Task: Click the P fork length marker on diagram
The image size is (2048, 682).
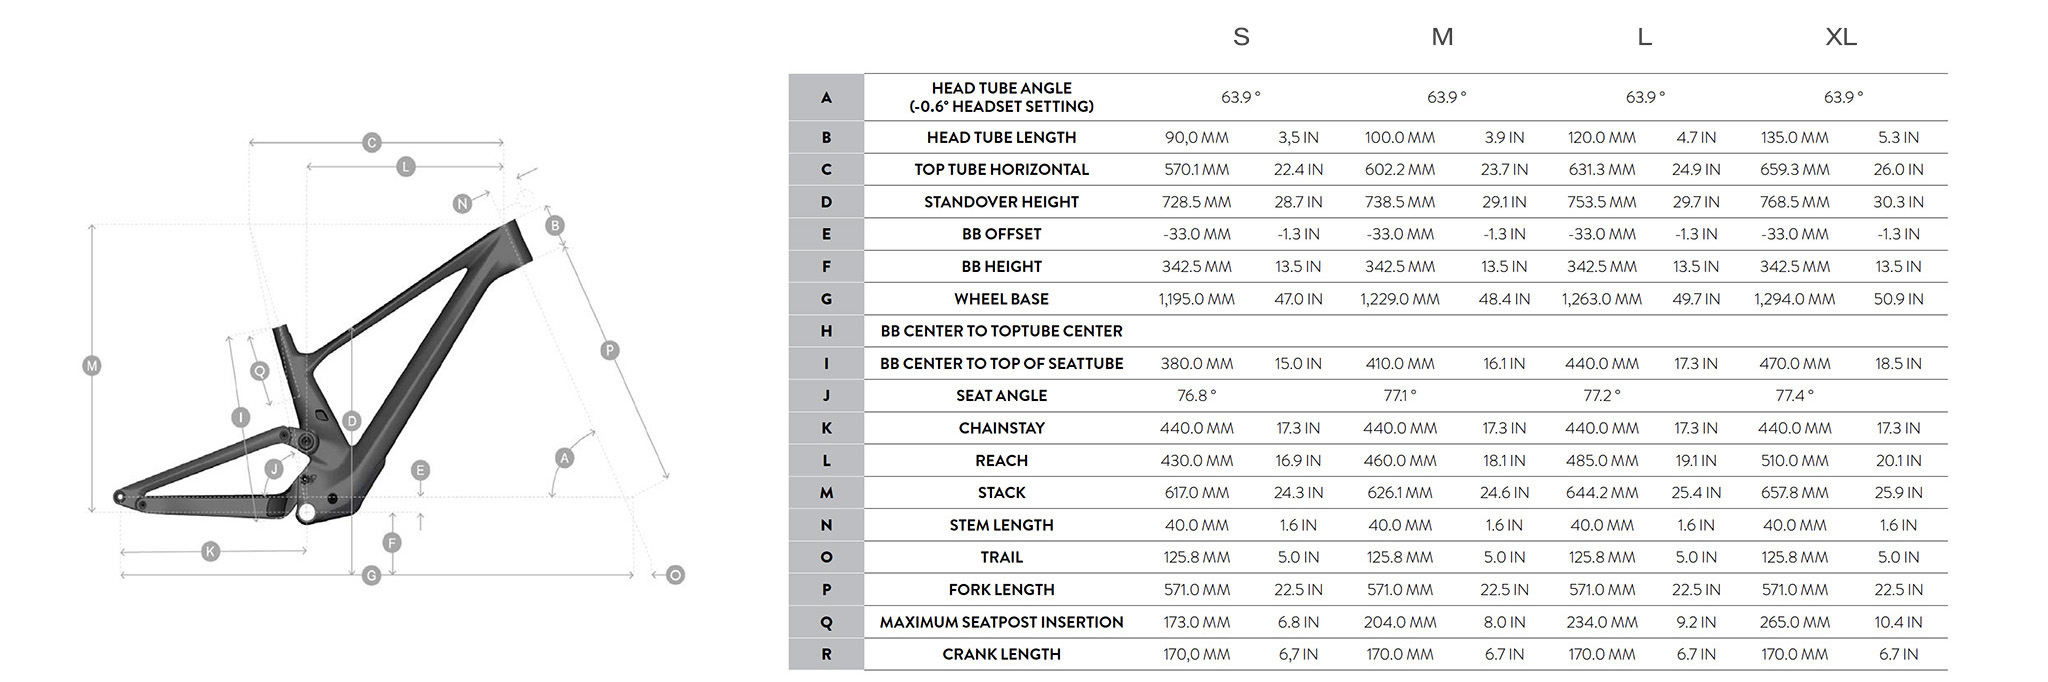Action: click(610, 350)
